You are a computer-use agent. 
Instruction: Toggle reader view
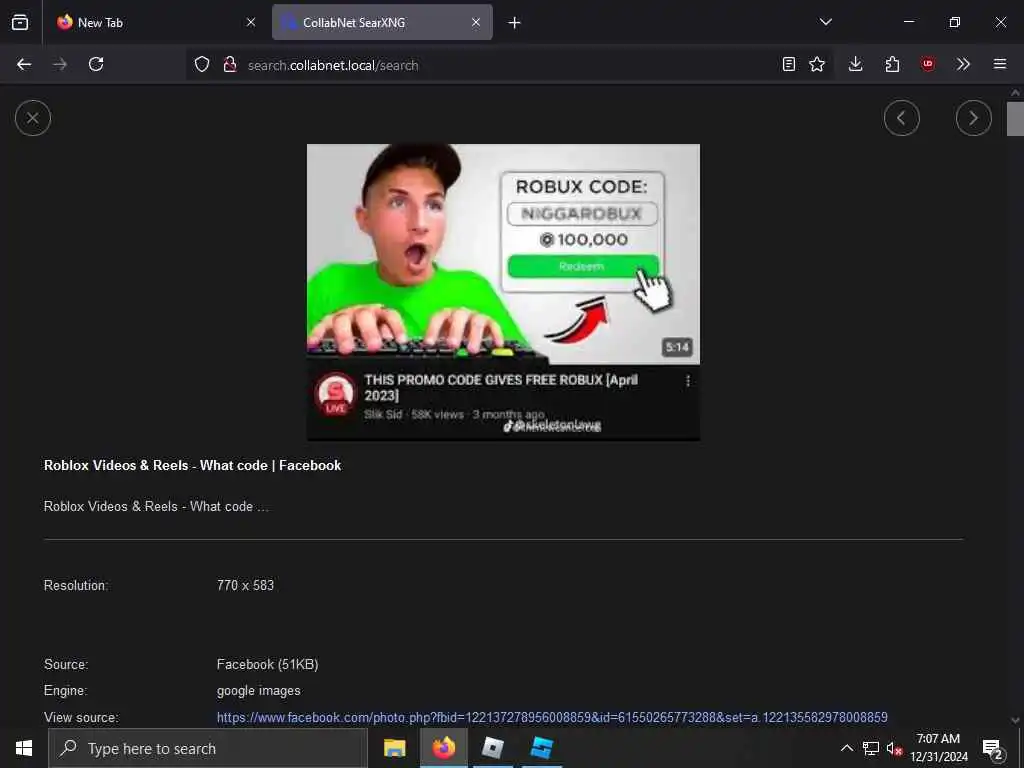click(789, 64)
